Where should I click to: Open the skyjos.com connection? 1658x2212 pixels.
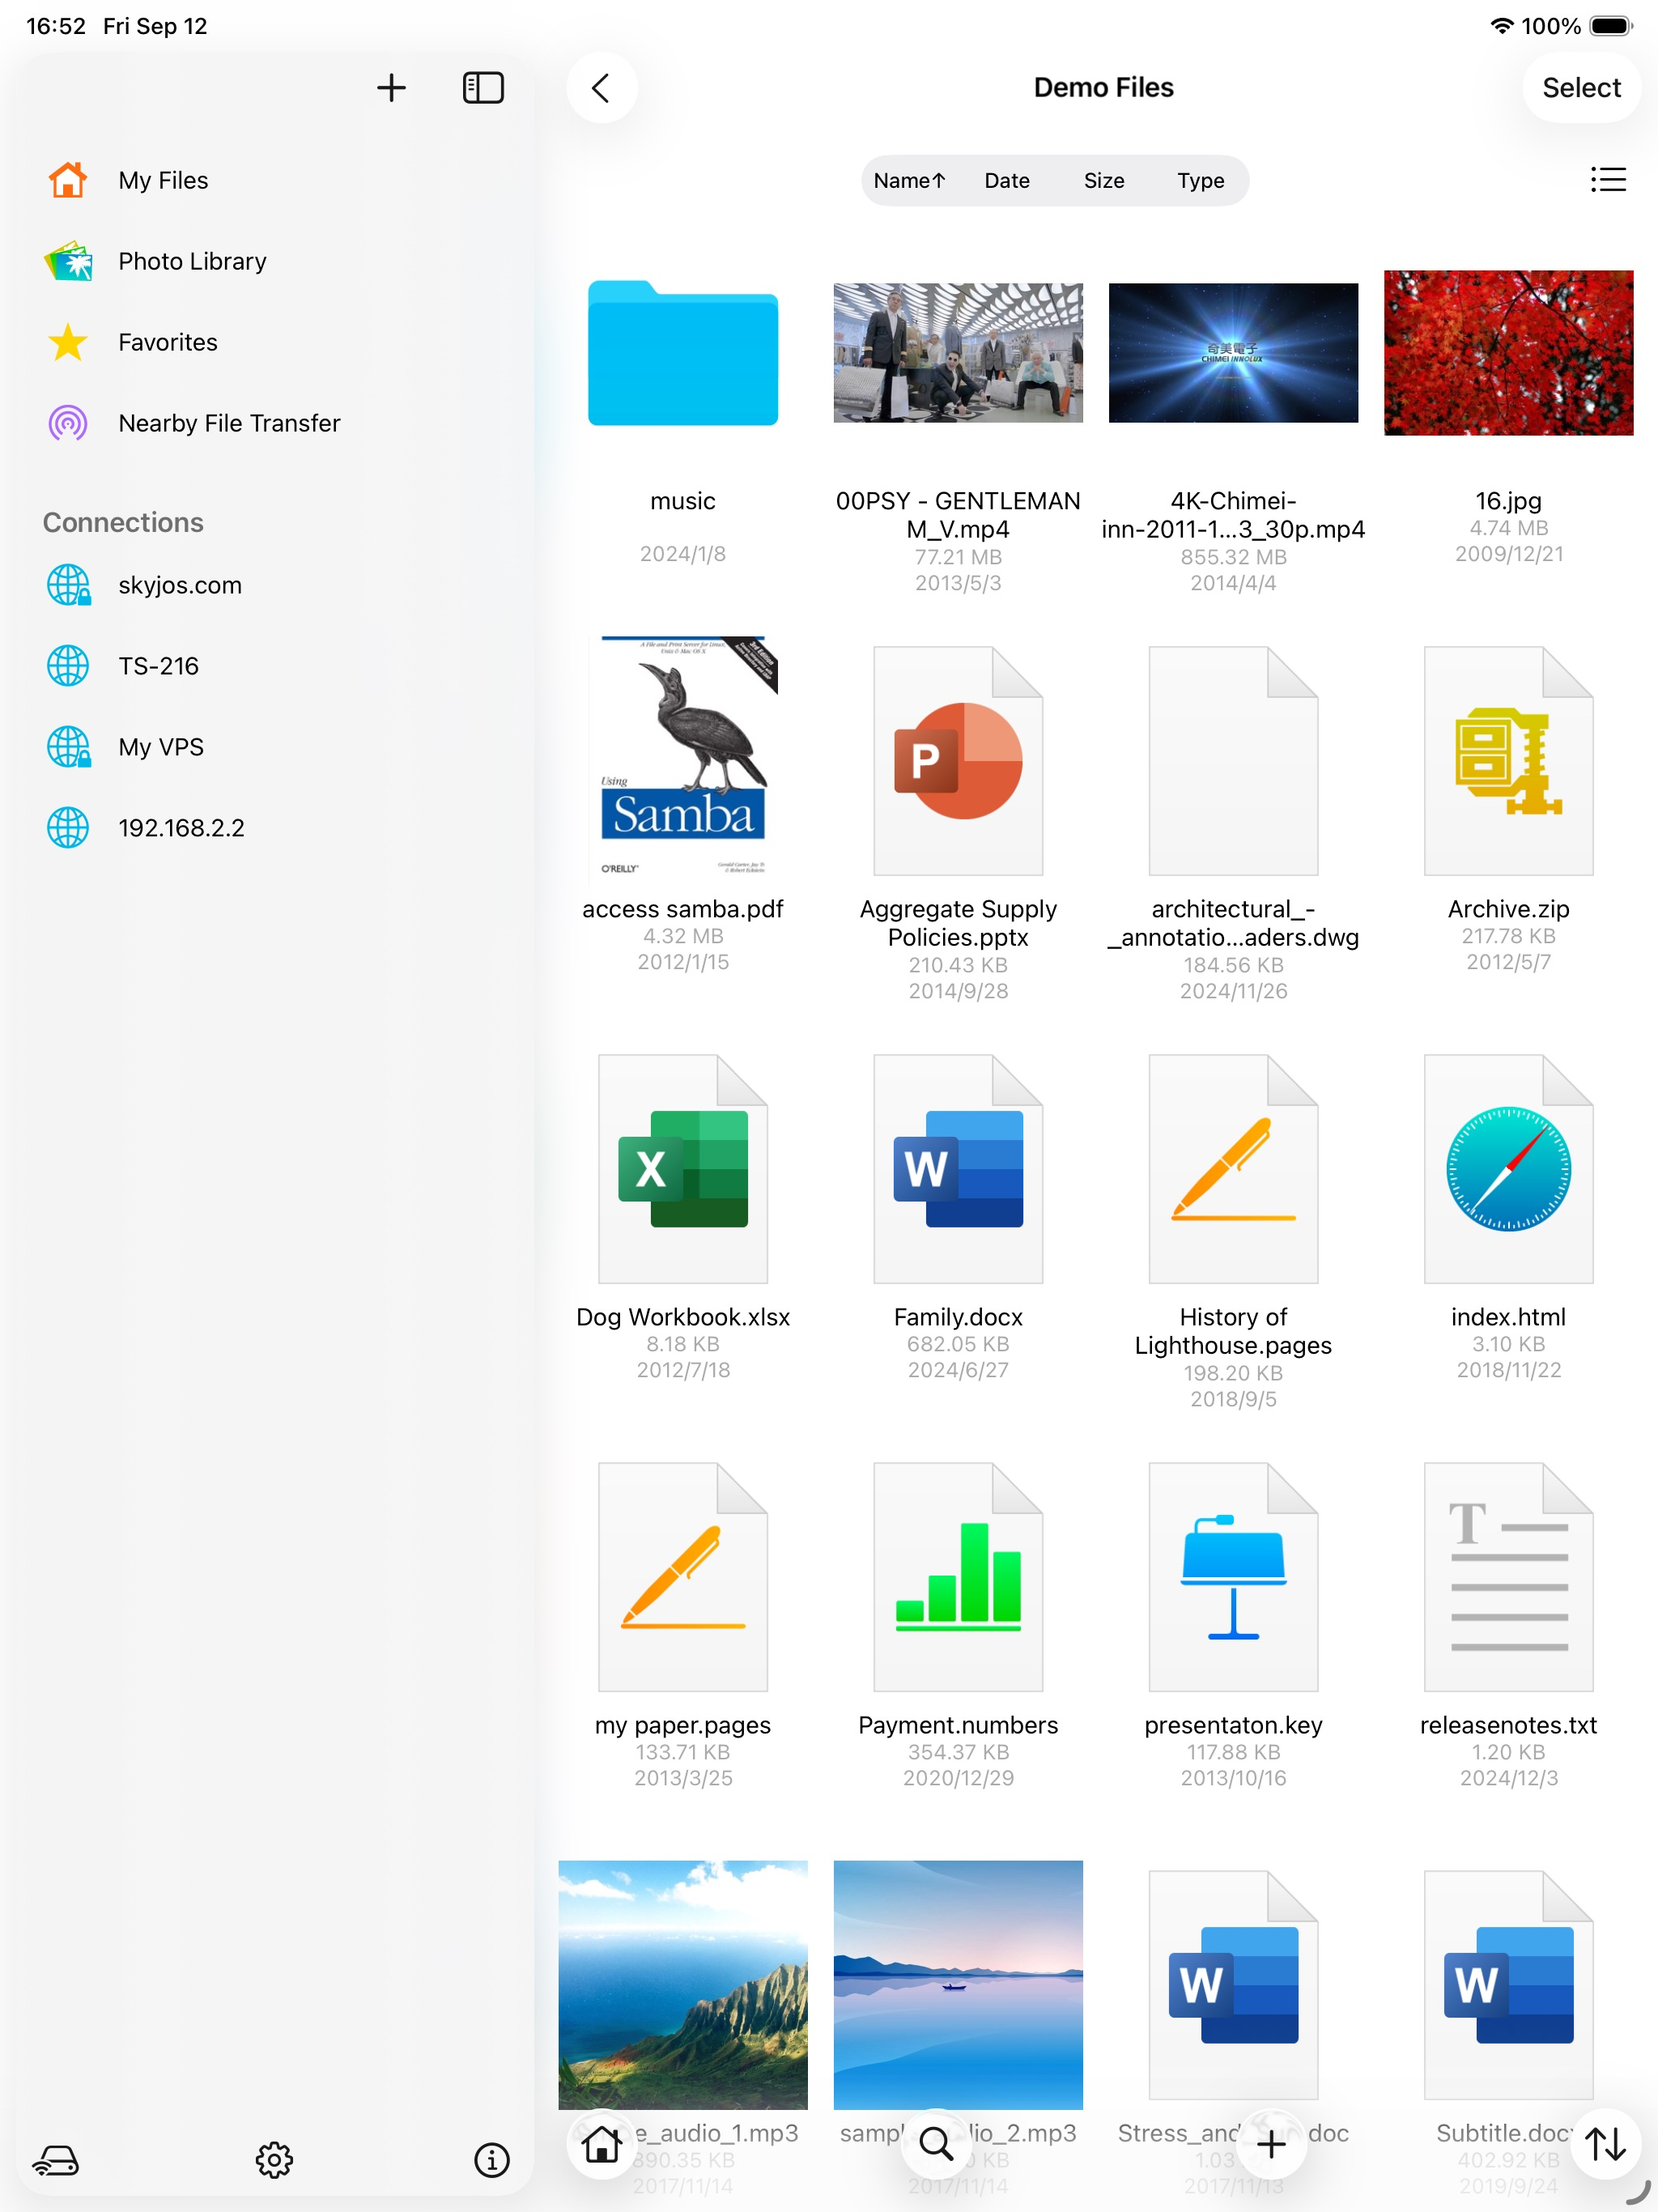180,585
